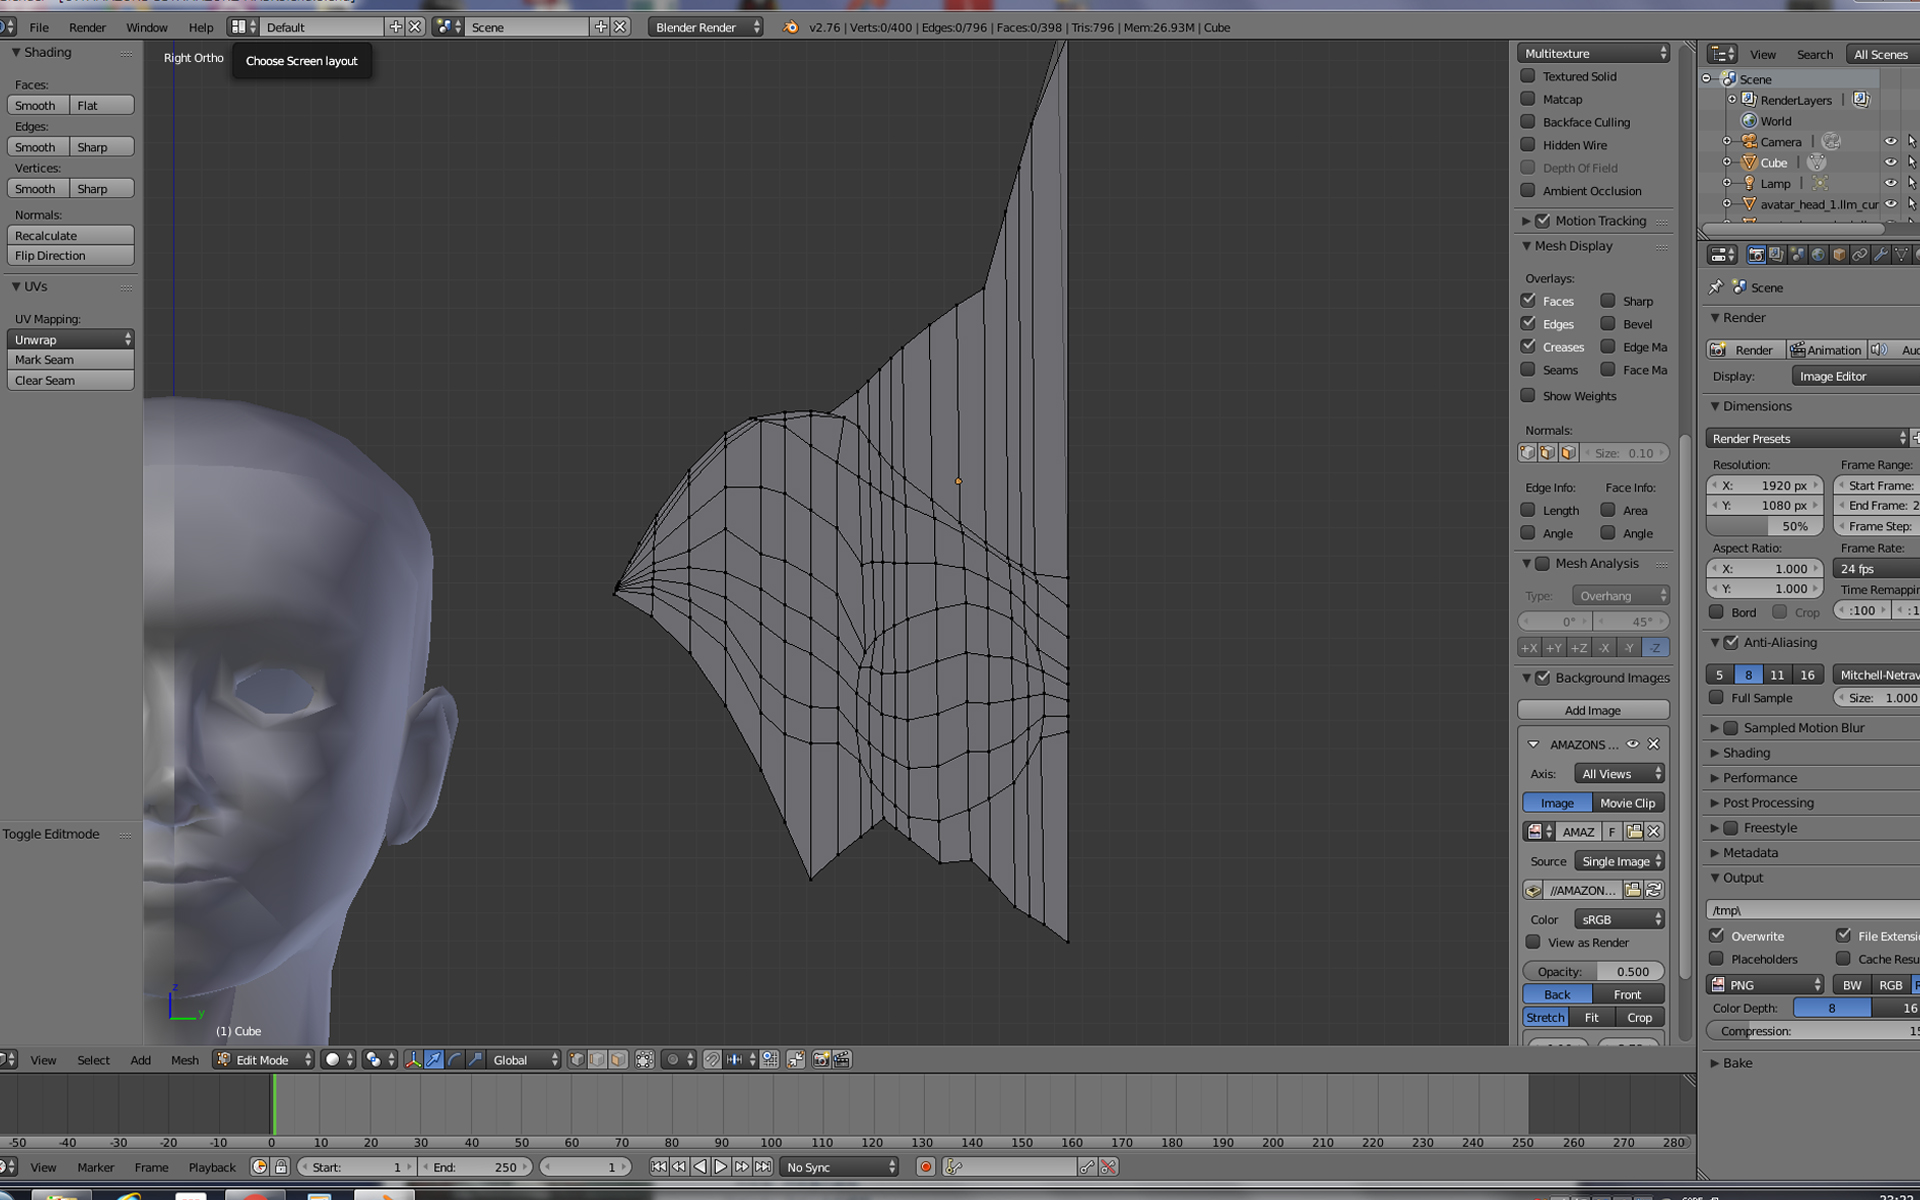Image resolution: width=1920 pixels, height=1200 pixels.
Task: Click the Recalculate normals button
Action: (72, 234)
